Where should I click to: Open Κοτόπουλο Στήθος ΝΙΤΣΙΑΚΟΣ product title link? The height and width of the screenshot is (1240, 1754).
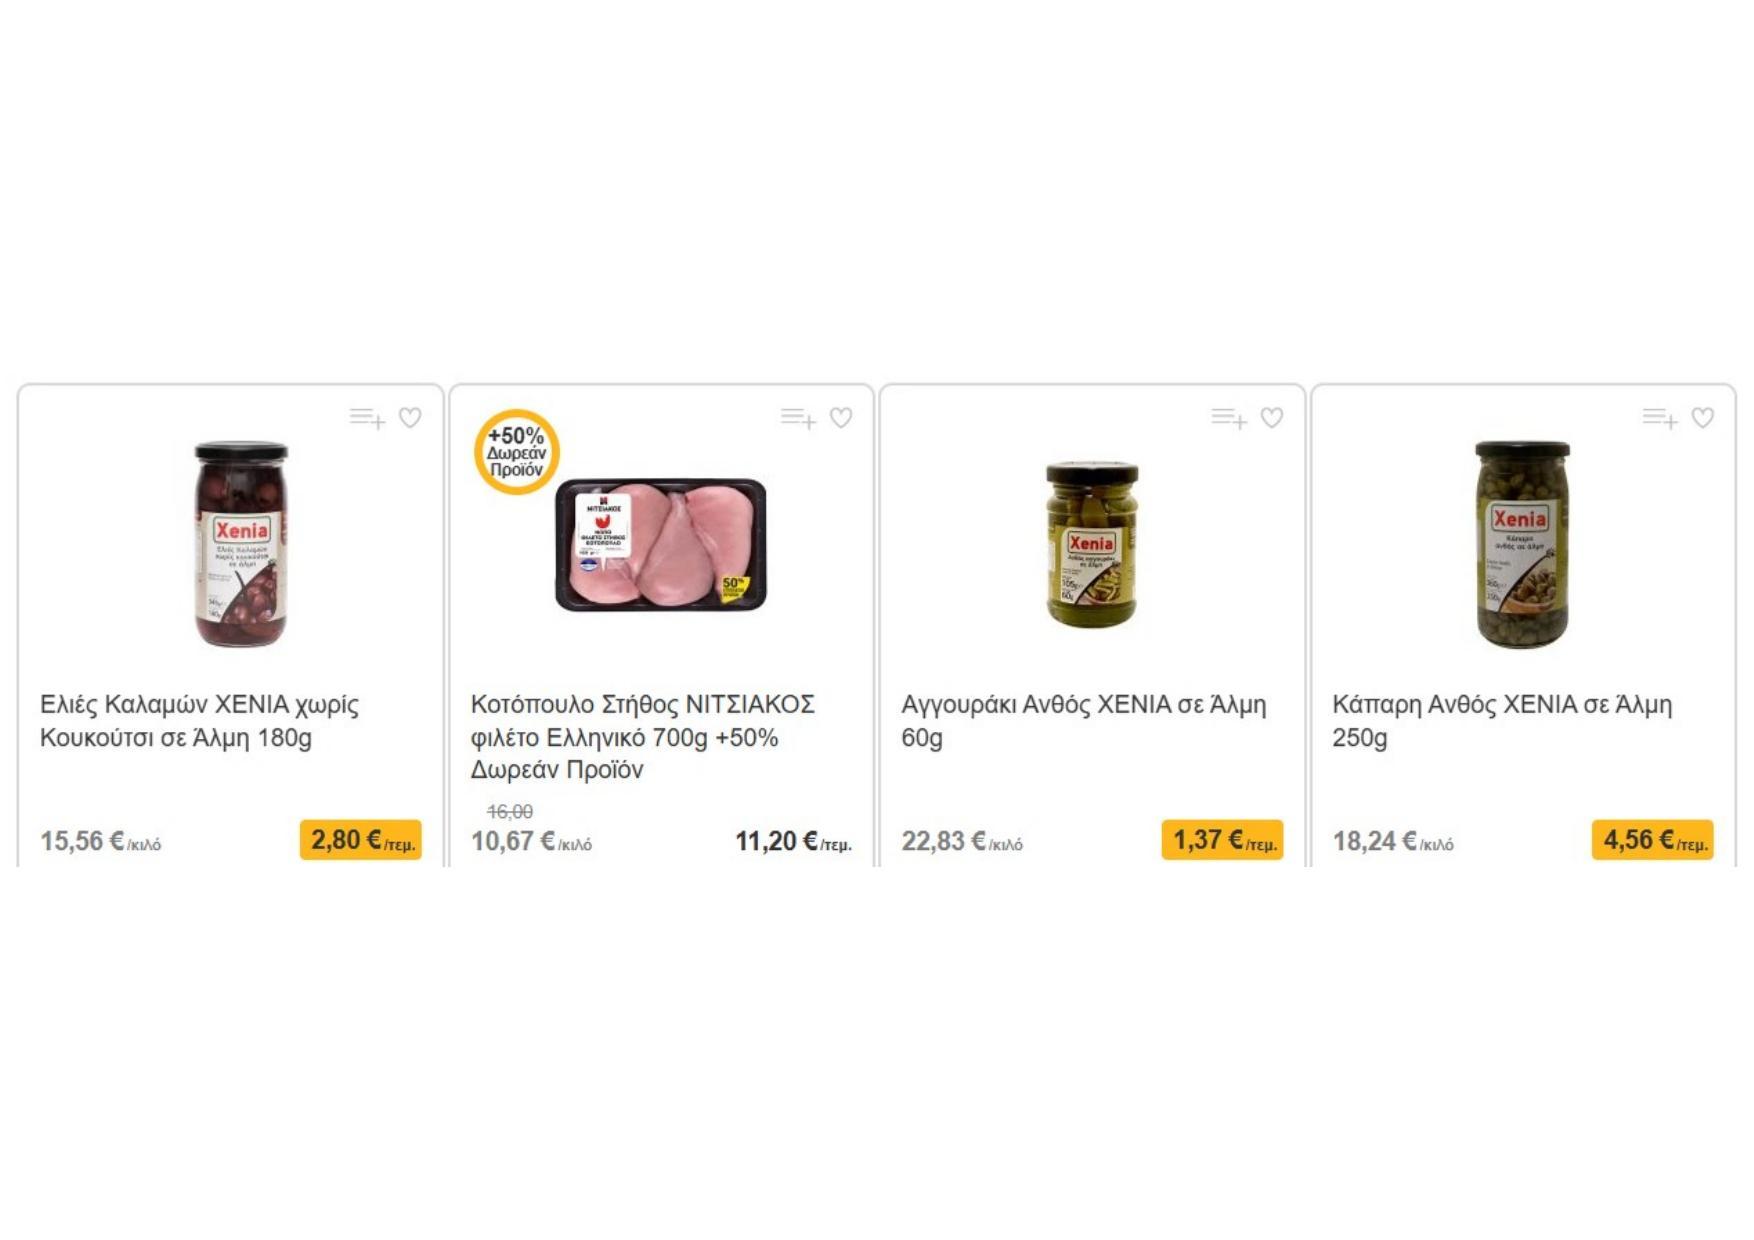(643, 737)
